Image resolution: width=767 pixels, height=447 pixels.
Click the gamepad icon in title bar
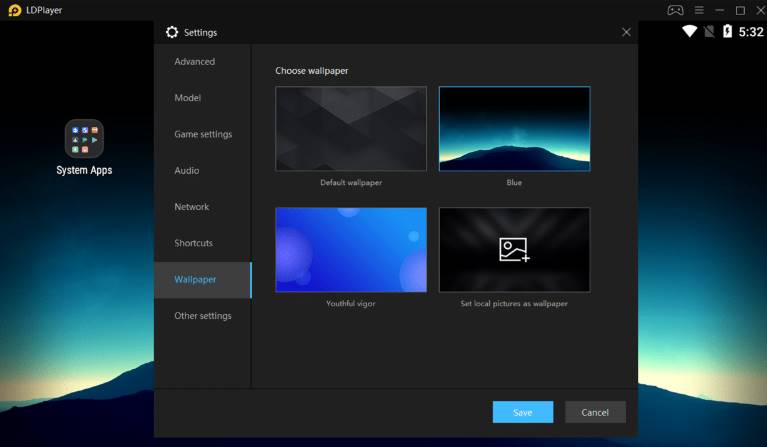point(676,10)
